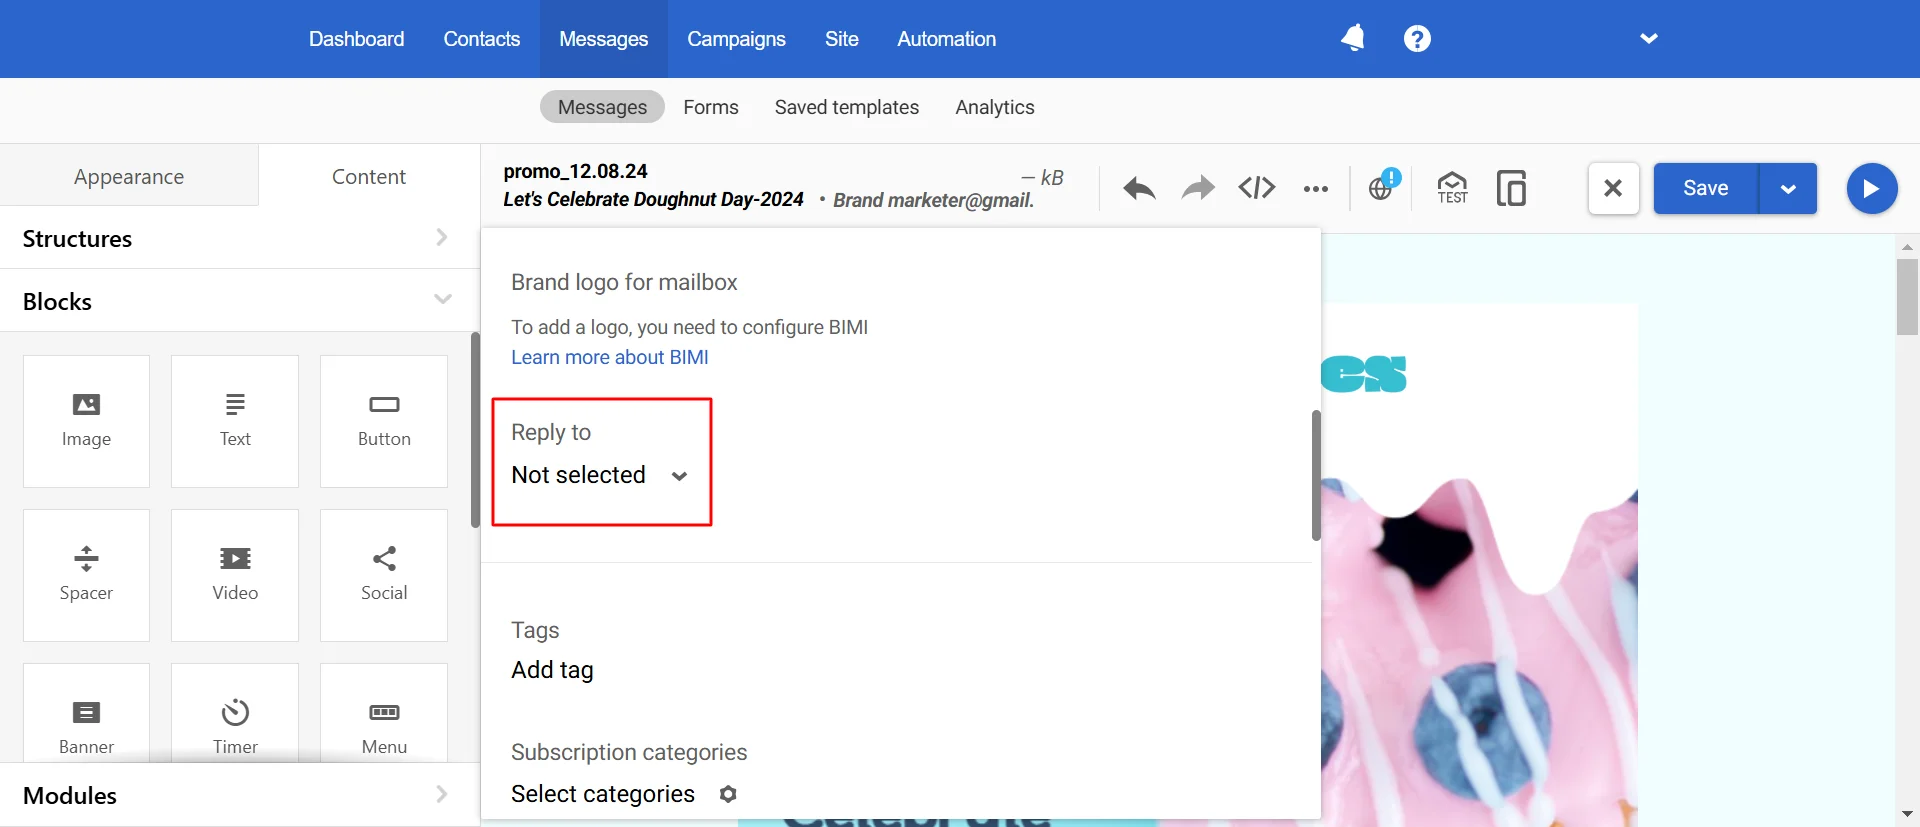Switch to the Content tab

click(x=369, y=176)
